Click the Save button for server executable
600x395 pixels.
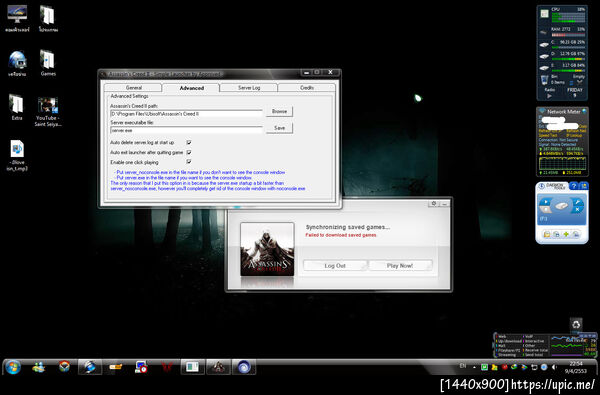279,128
